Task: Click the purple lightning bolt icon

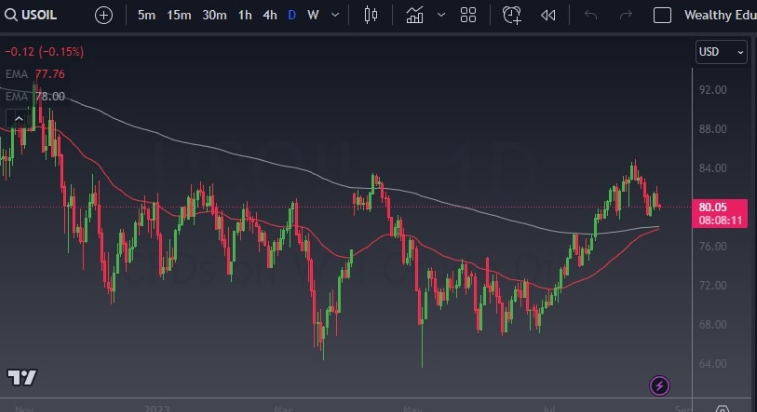Action: pos(659,385)
